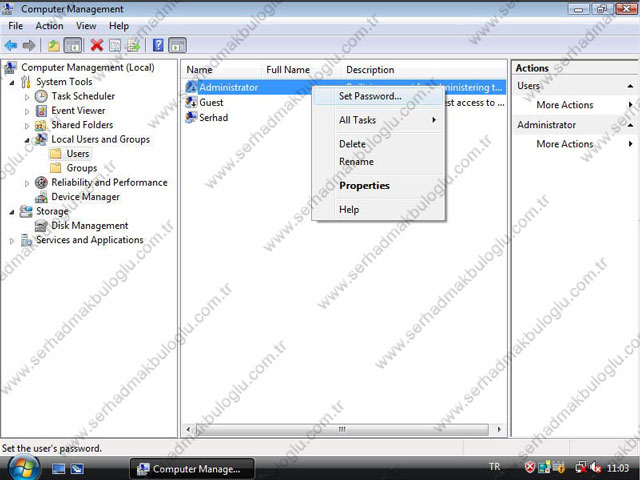Click the red X Delete toolbar icon
Screen dimensions: 640x480
pos(96,45)
